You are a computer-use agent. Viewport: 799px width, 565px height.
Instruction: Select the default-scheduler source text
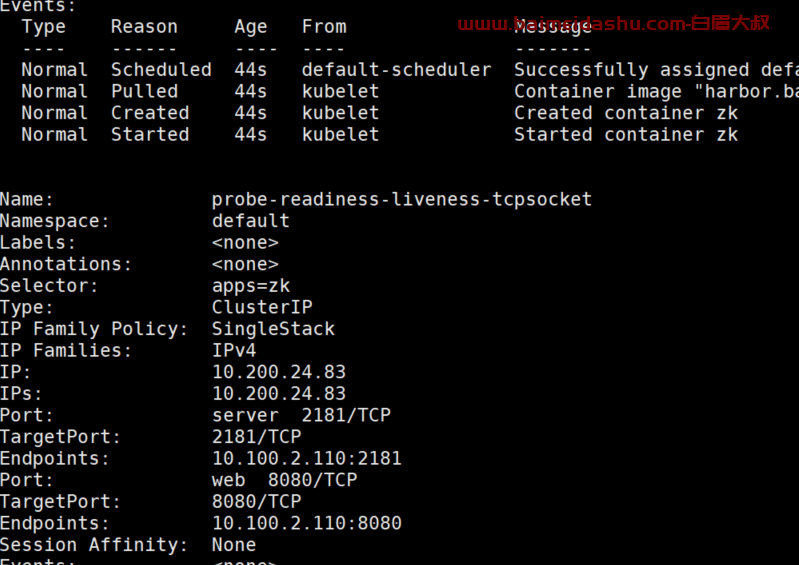click(396, 70)
